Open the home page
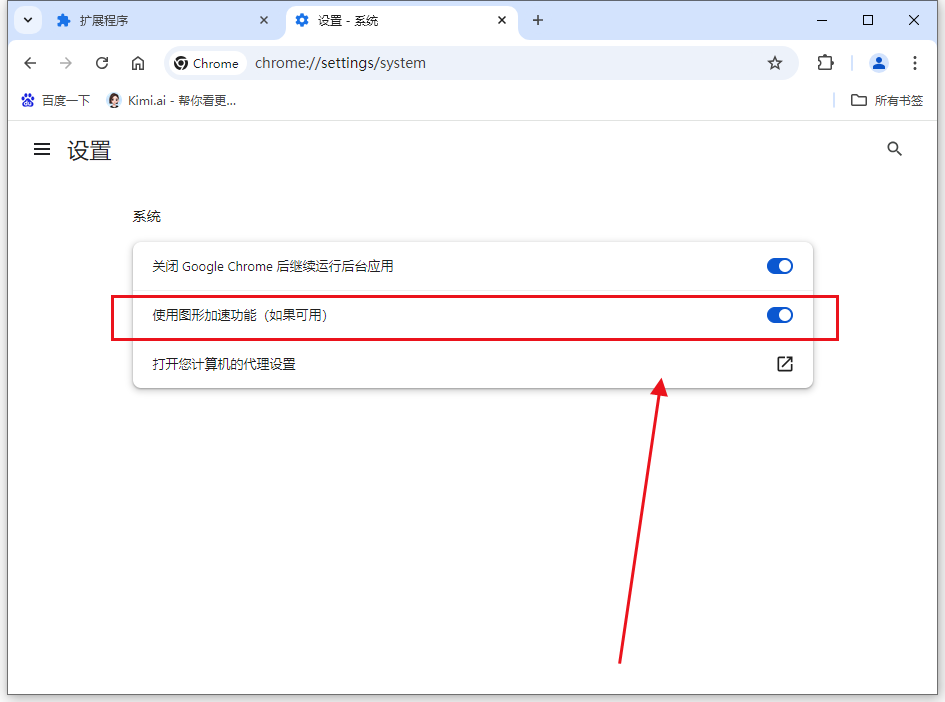945x702 pixels. click(x=138, y=63)
